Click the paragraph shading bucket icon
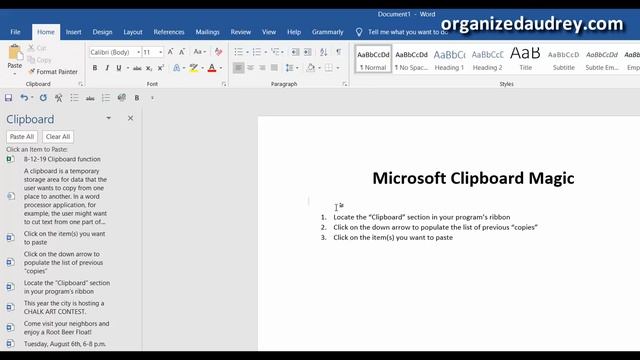640x360 pixels. 311,68
